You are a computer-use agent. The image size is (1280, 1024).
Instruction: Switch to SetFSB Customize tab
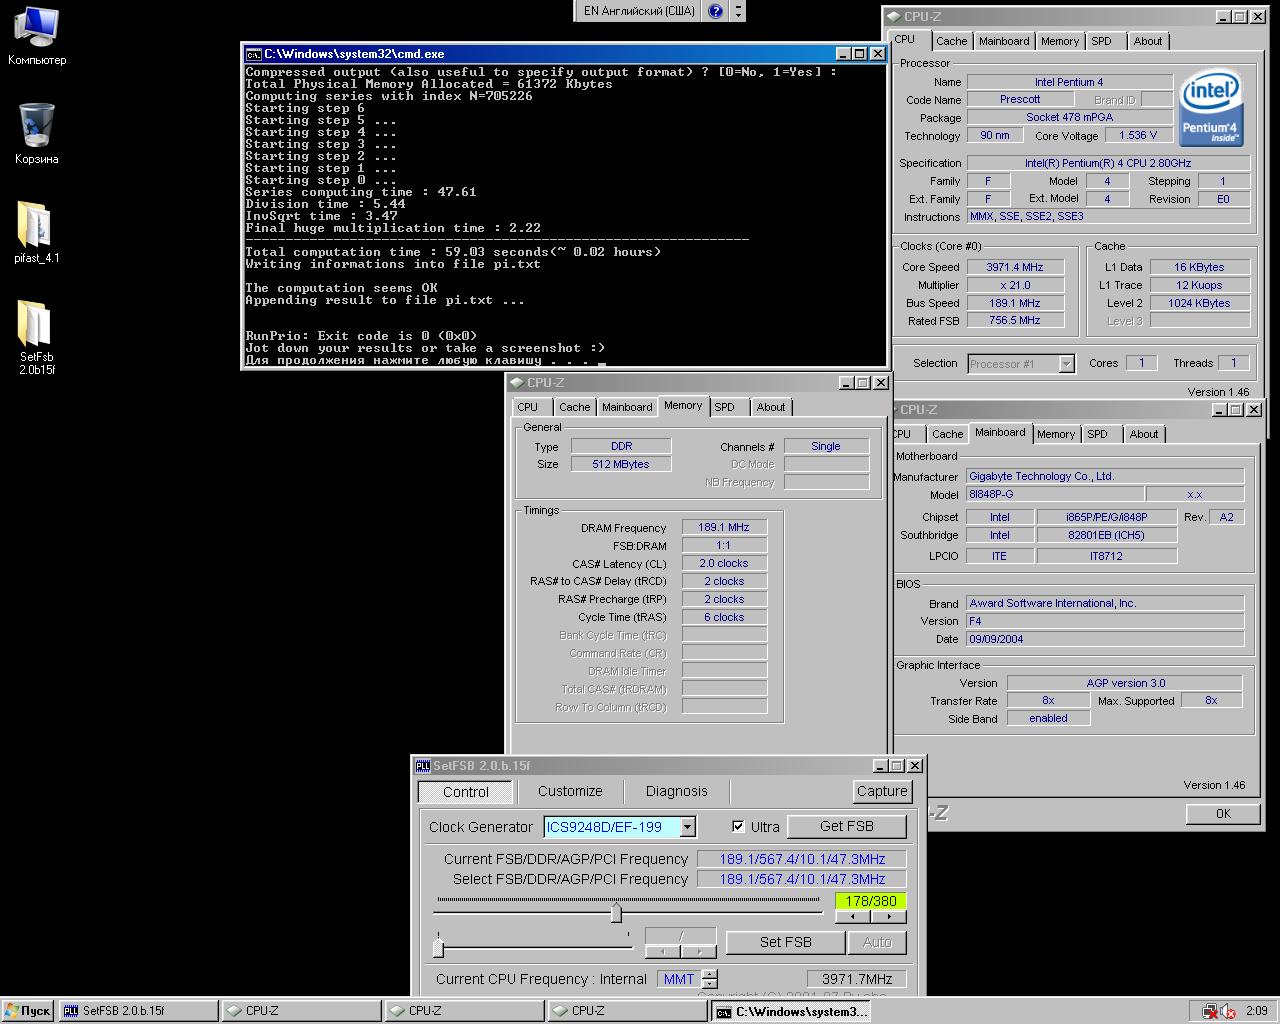[570, 791]
